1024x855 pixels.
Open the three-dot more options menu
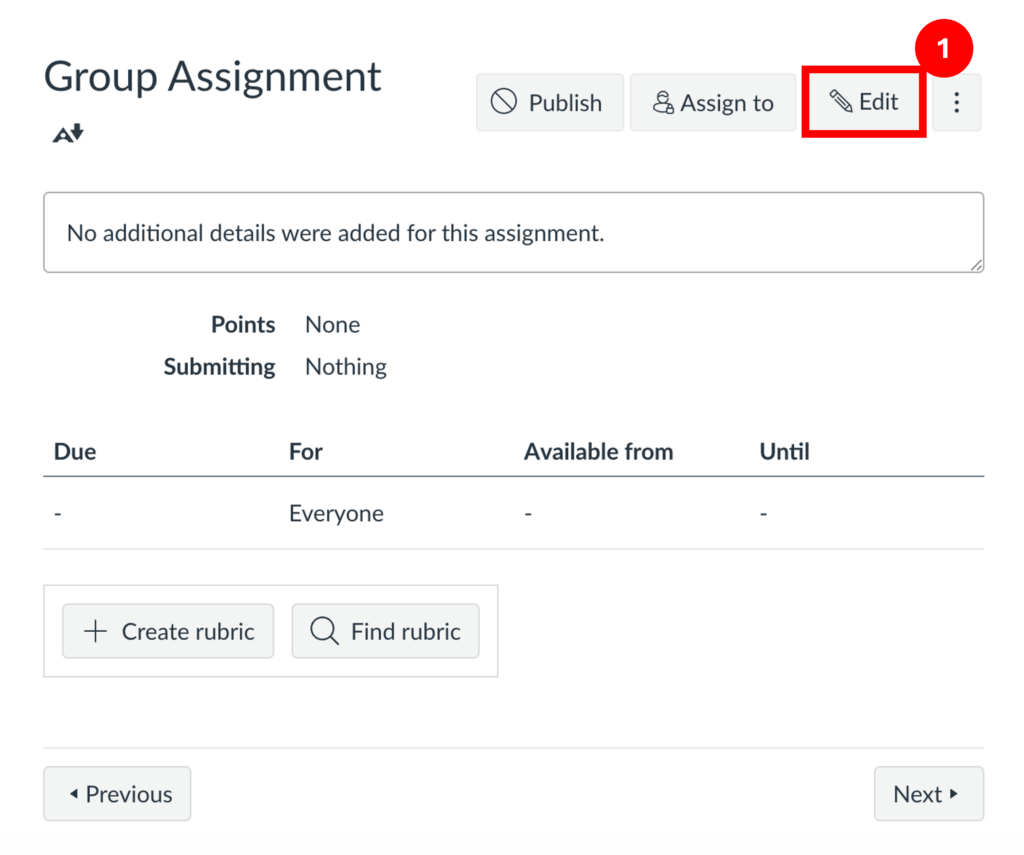pyautogui.click(x=956, y=102)
